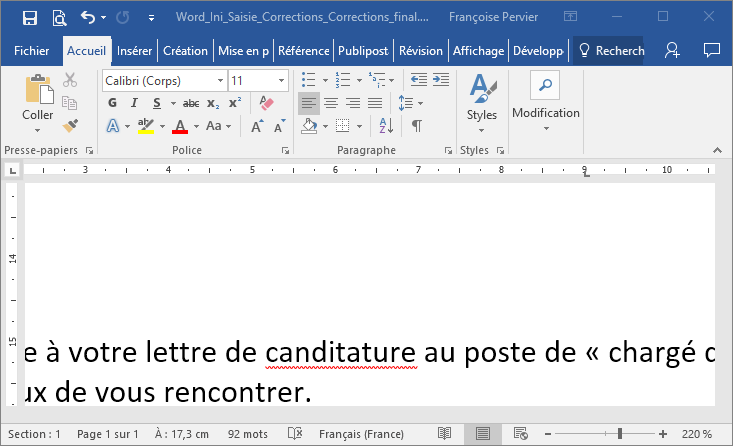
Task: Toggle strikethrough formatting
Action: coord(191,103)
